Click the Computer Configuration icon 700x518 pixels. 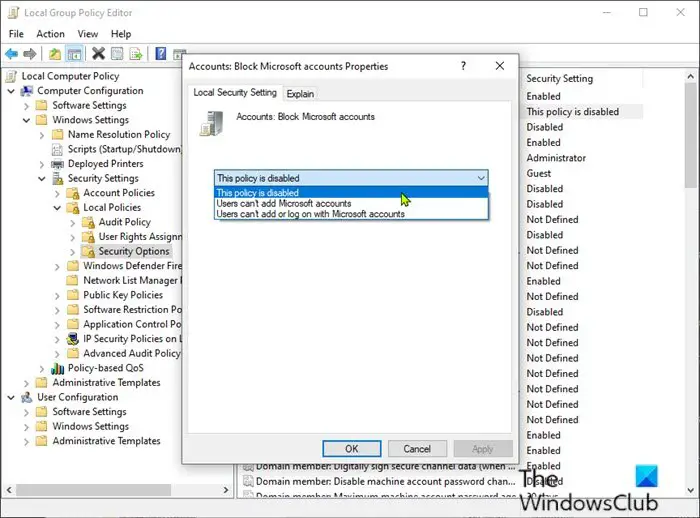27,91
